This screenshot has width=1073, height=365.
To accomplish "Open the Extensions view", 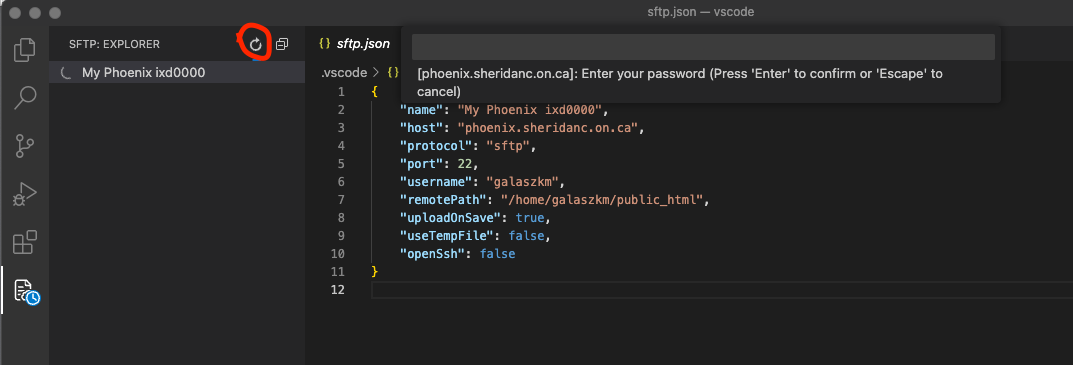I will (25, 242).
